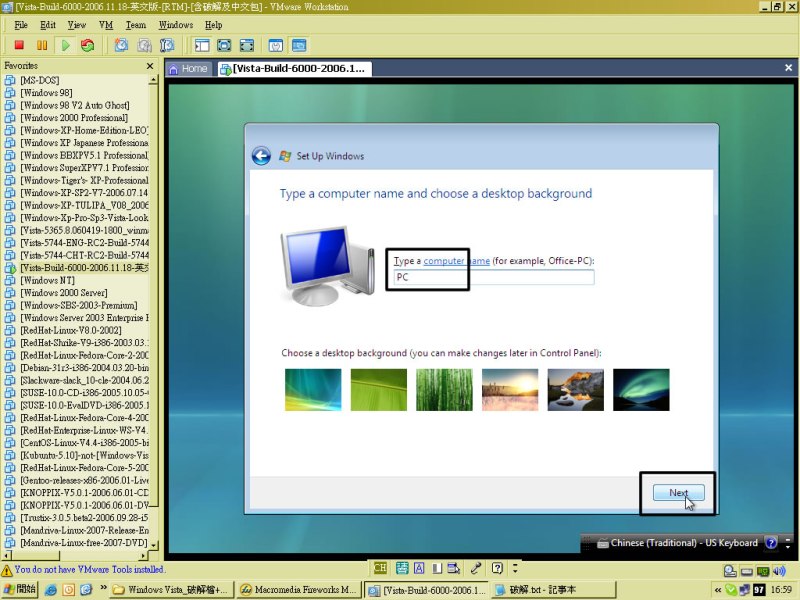Open the File menu
This screenshot has width=800, height=600.
point(21,25)
